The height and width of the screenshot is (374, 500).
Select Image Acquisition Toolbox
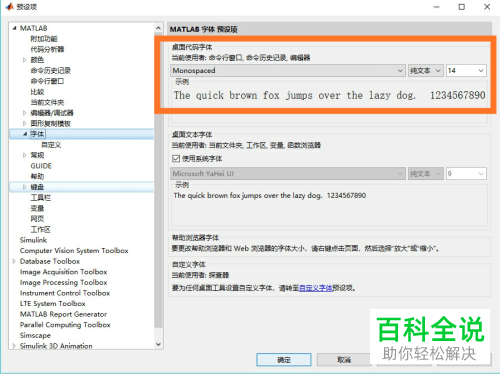63,272
